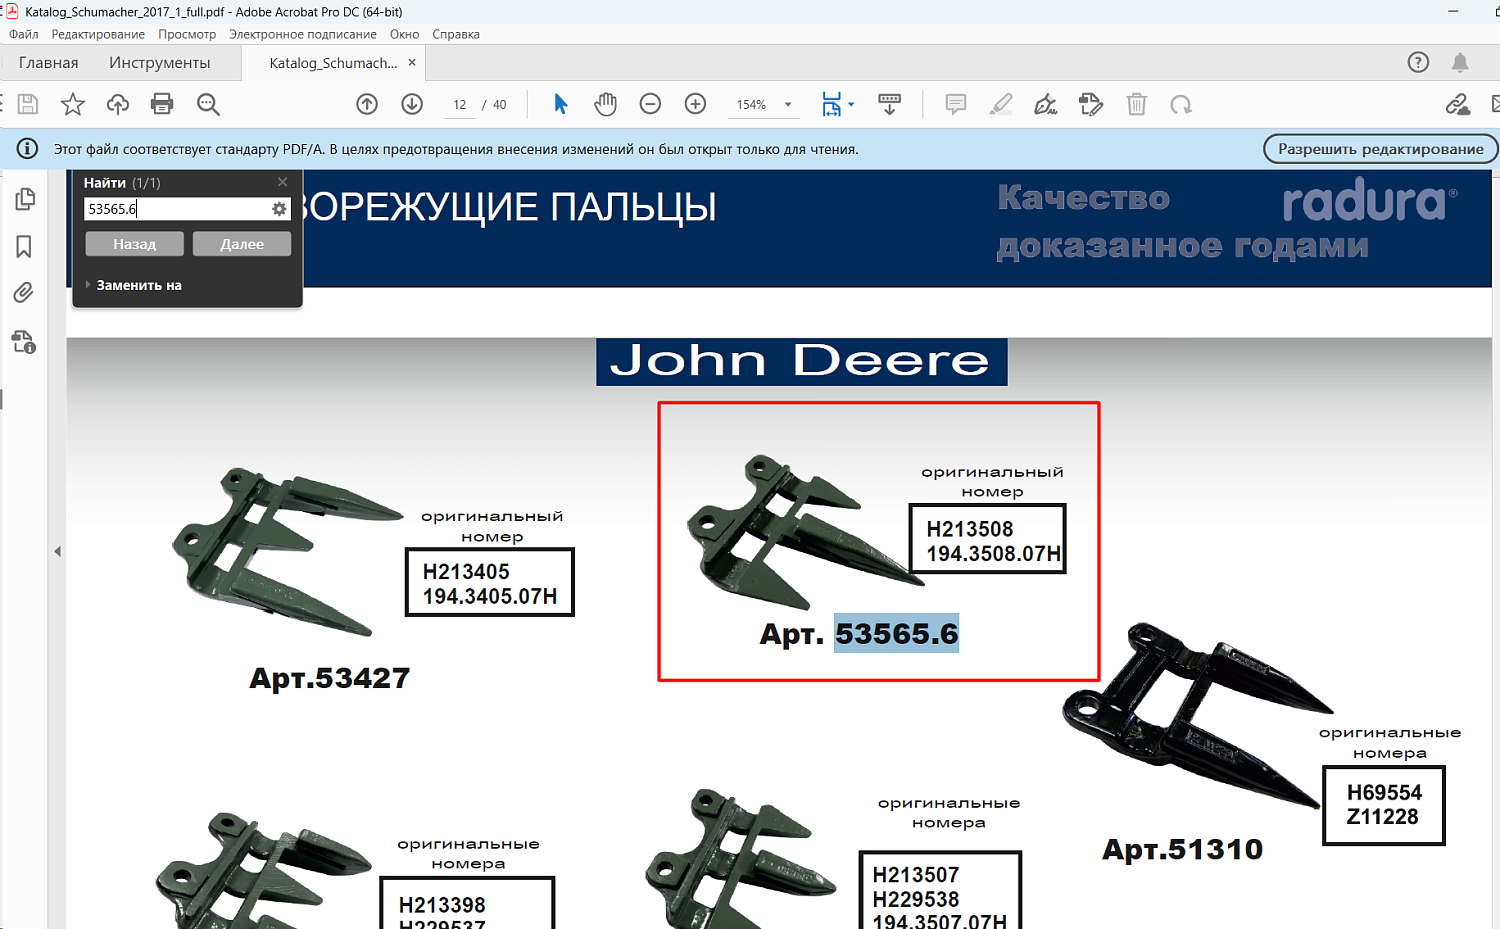Click the John Deere heading

coord(802,361)
